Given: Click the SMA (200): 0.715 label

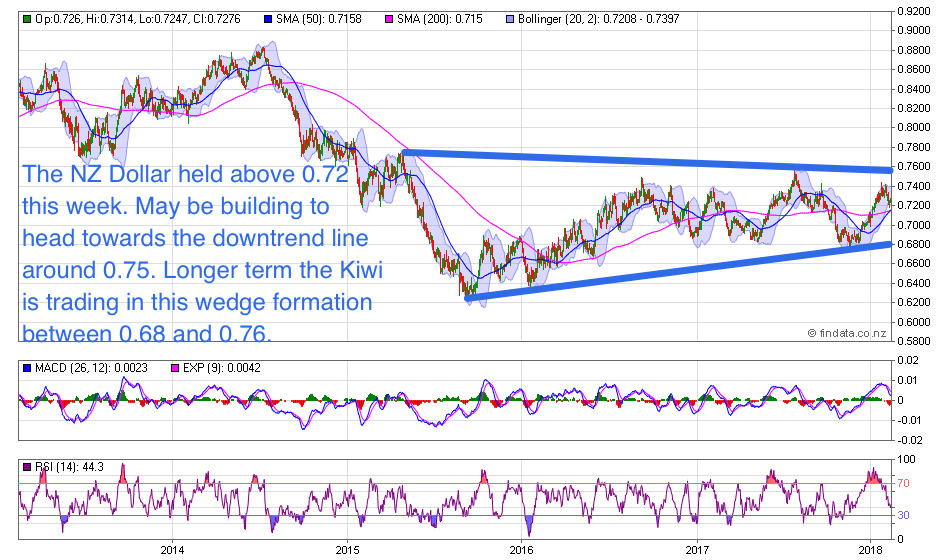Looking at the screenshot, I should (x=440, y=19).
